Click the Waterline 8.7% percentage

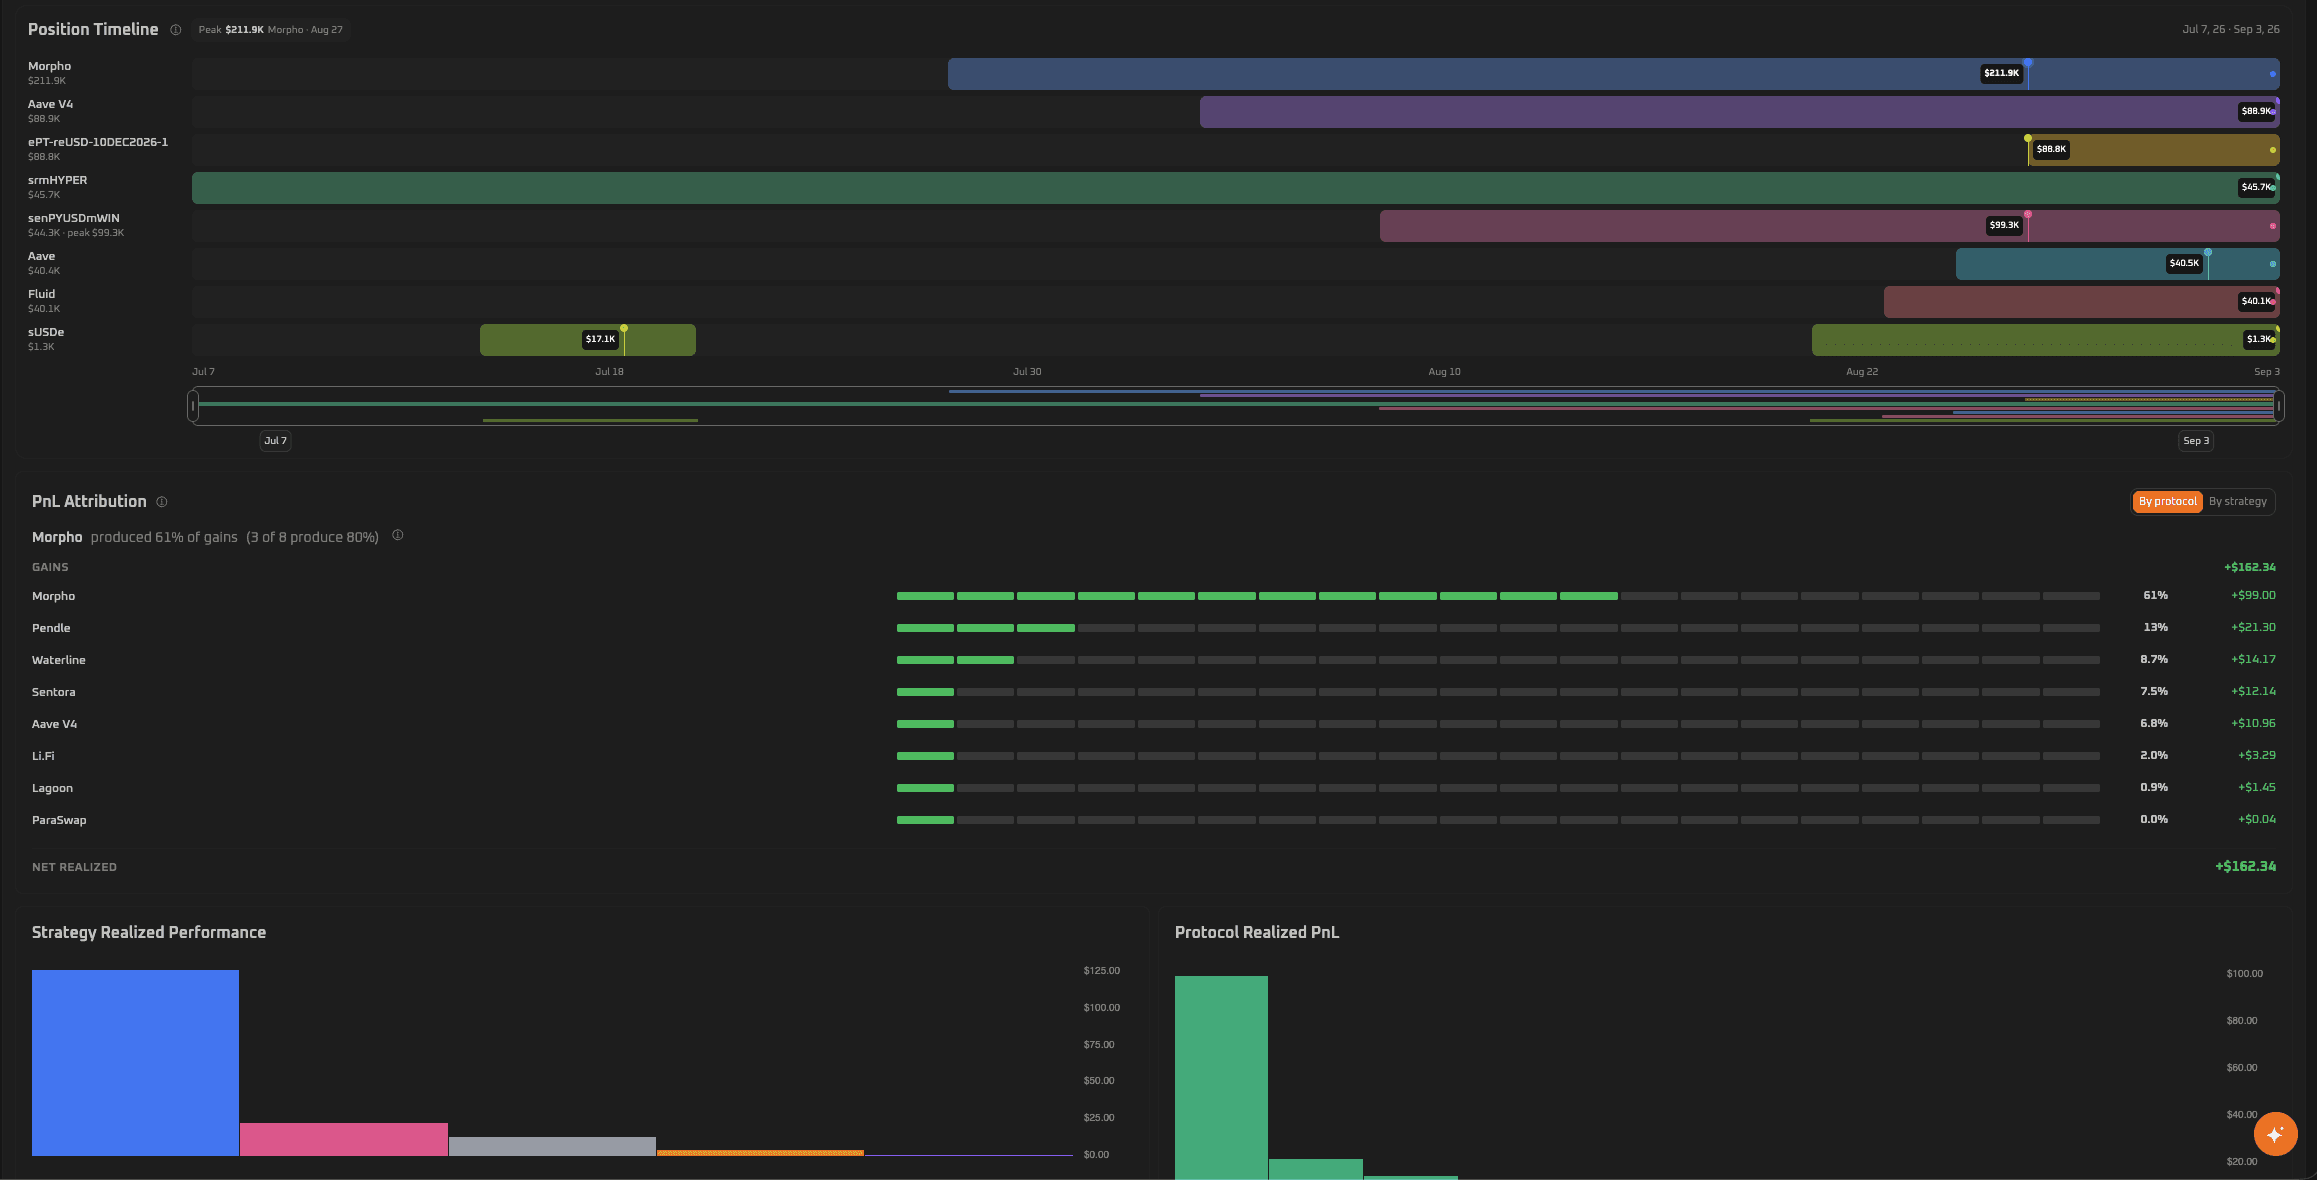[2154, 660]
